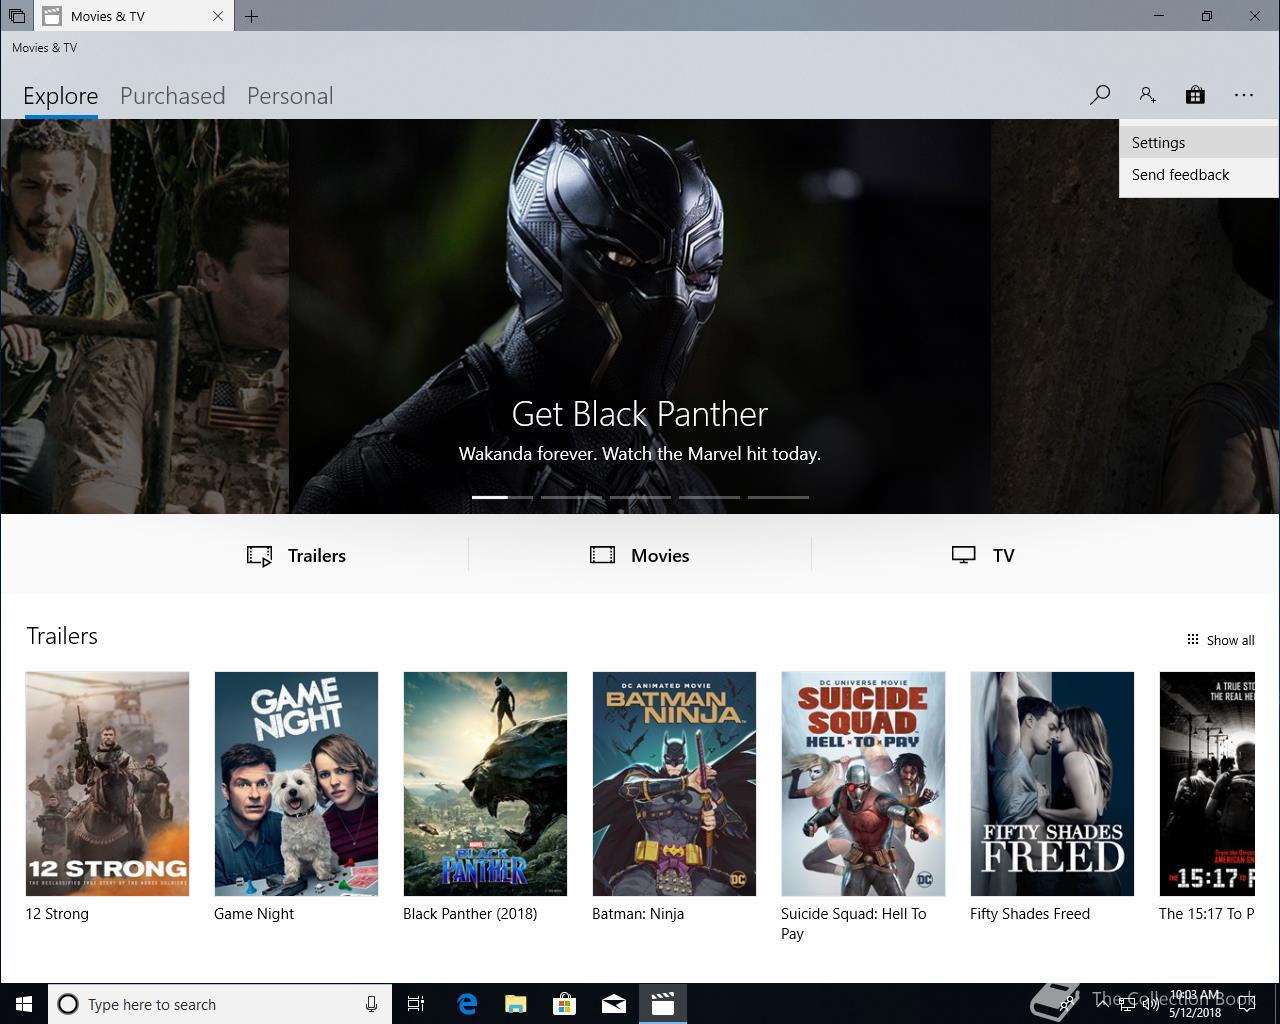Screen dimensions: 1280x1024
Task: Open Microsoft Store from the taskbar
Action: pyautogui.click(x=565, y=1004)
